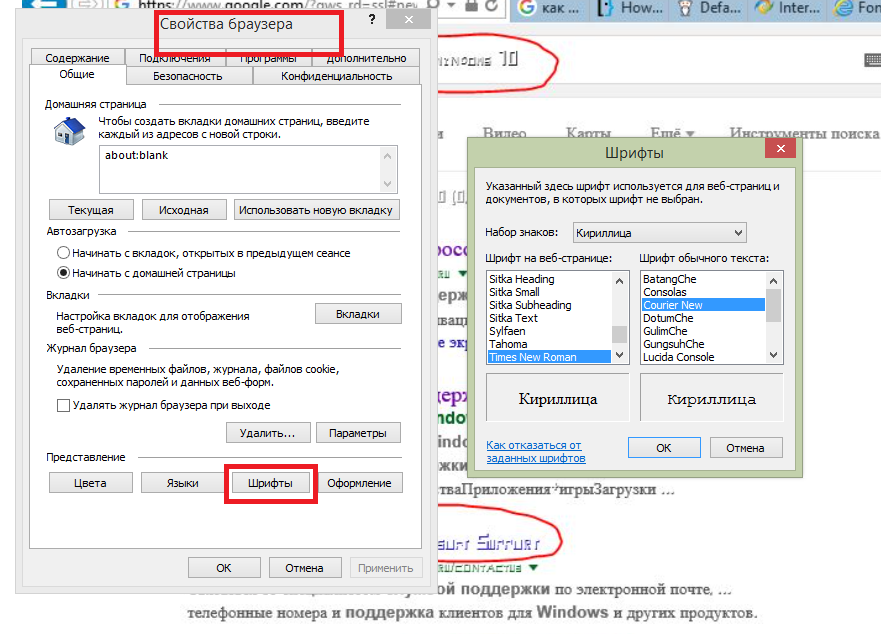Click the question mark help icon
The height and width of the screenshot is (634, 881).
[371, 19]
